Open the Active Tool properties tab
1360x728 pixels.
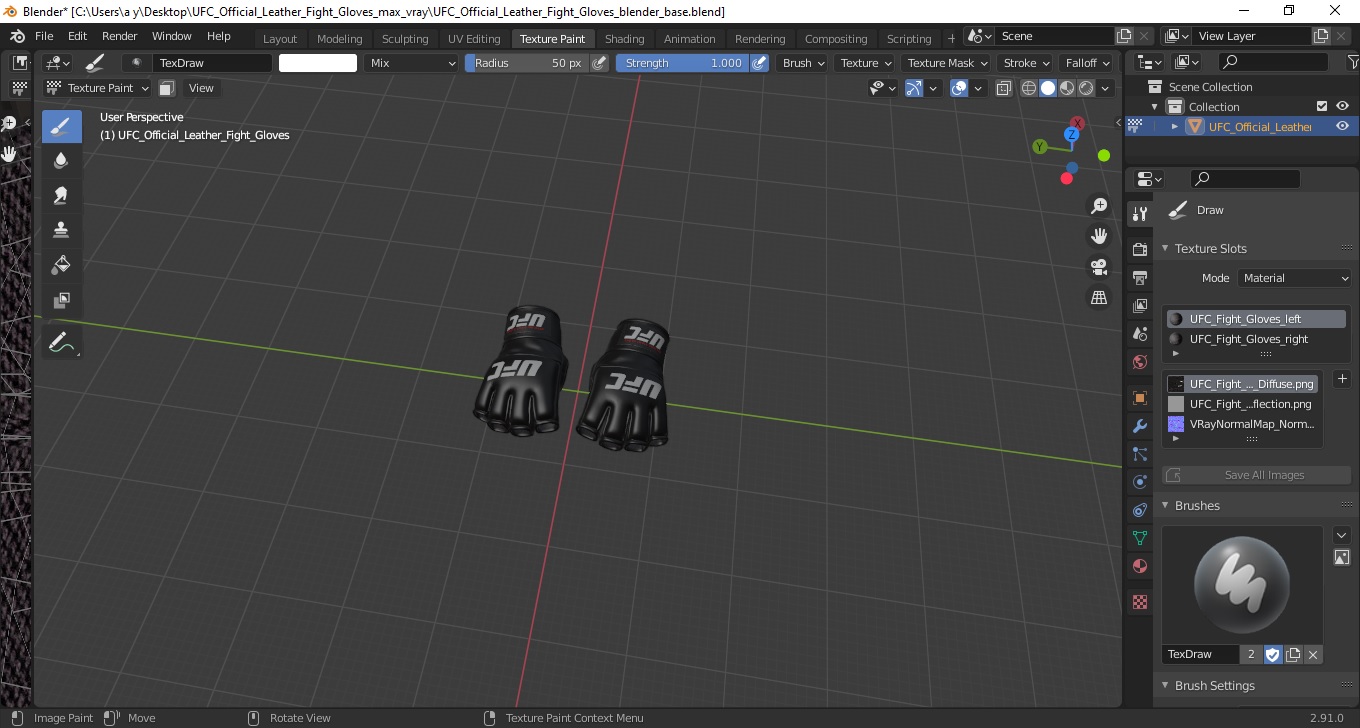(1139, 214)
